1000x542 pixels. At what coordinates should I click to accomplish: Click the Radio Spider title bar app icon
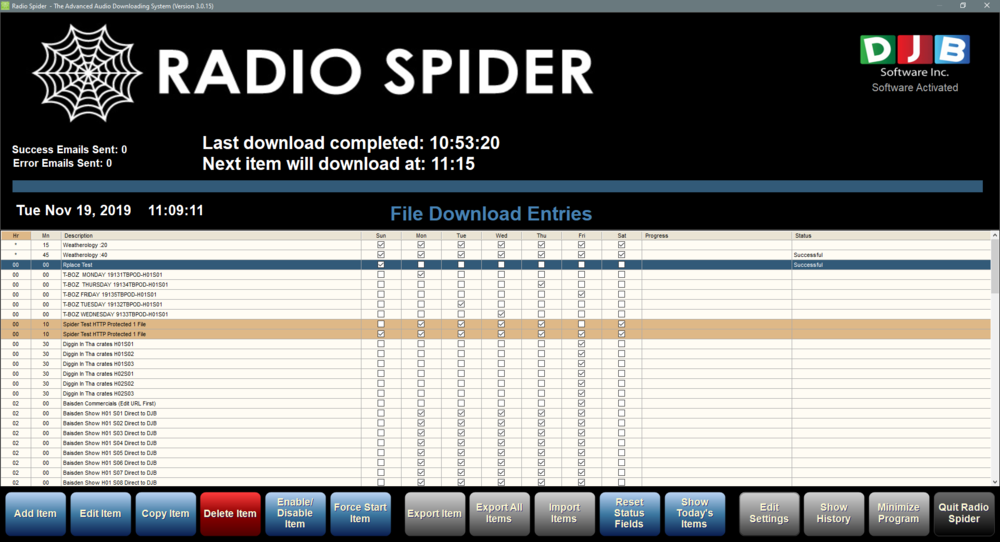click(x=6, y=5)
